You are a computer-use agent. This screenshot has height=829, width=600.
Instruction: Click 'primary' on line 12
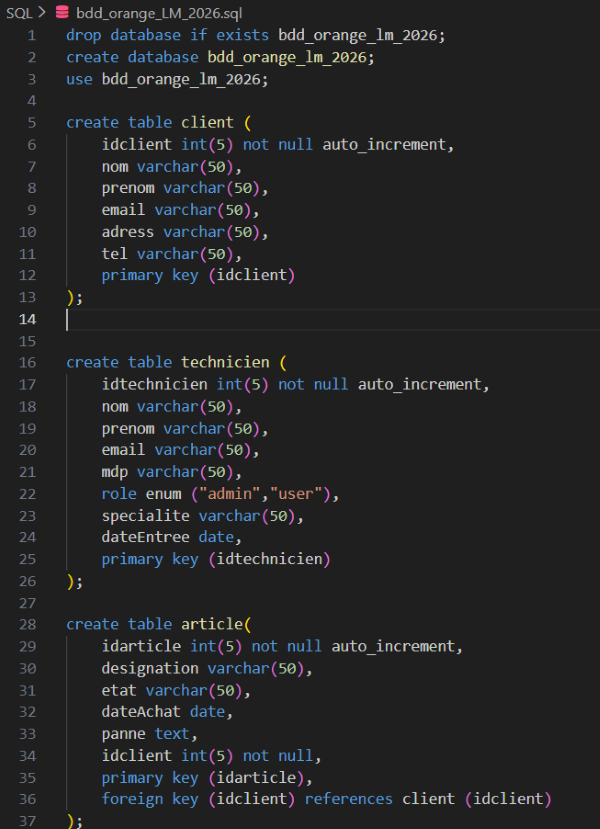click(x=132, y=275)
